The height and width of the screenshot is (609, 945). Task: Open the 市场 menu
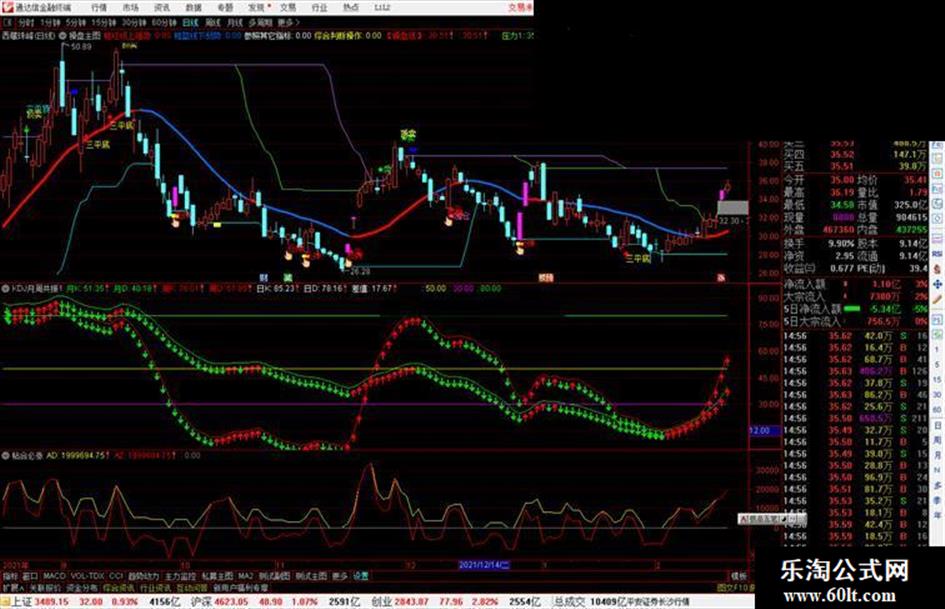[x=130, y=7]
